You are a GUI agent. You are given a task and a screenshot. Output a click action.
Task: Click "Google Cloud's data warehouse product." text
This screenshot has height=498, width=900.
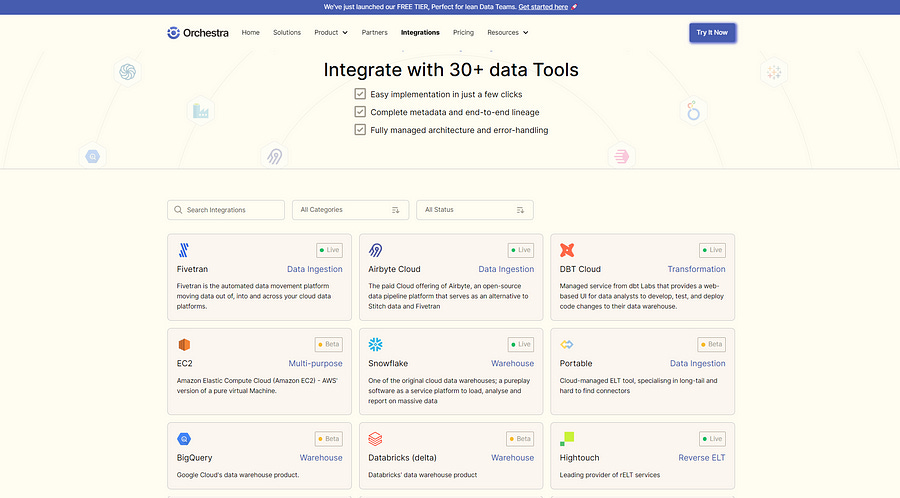pos(238,475)
